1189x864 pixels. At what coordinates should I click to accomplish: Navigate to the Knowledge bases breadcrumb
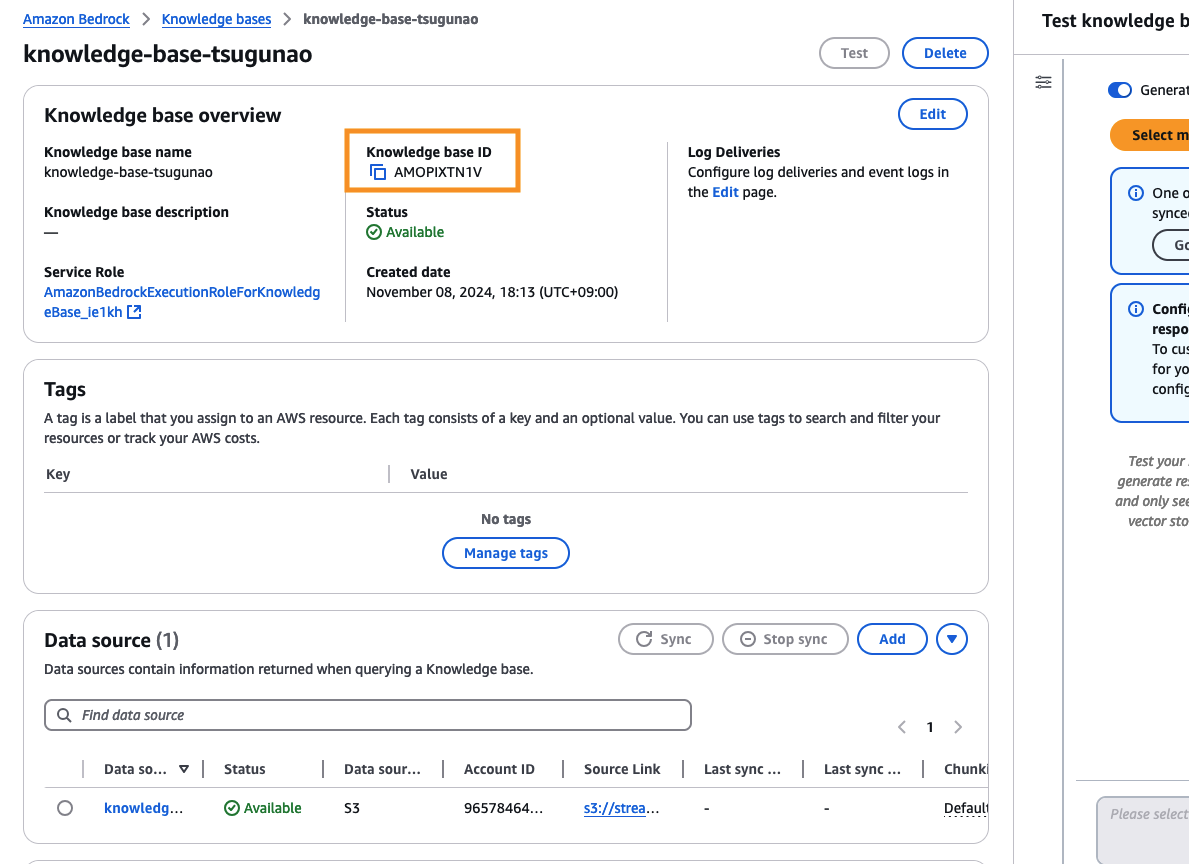click(216, 19)
